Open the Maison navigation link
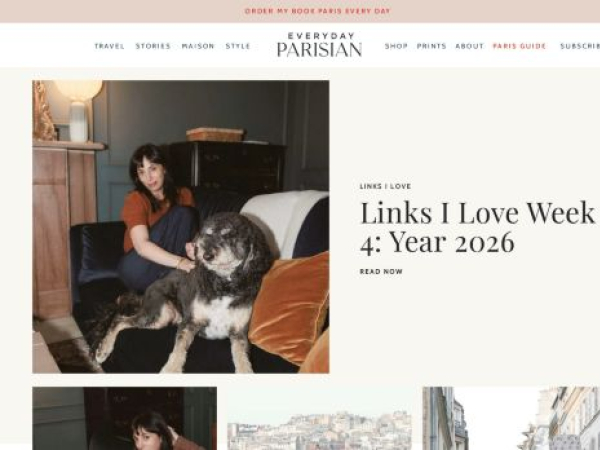600x450 pixels. [198, 46]
